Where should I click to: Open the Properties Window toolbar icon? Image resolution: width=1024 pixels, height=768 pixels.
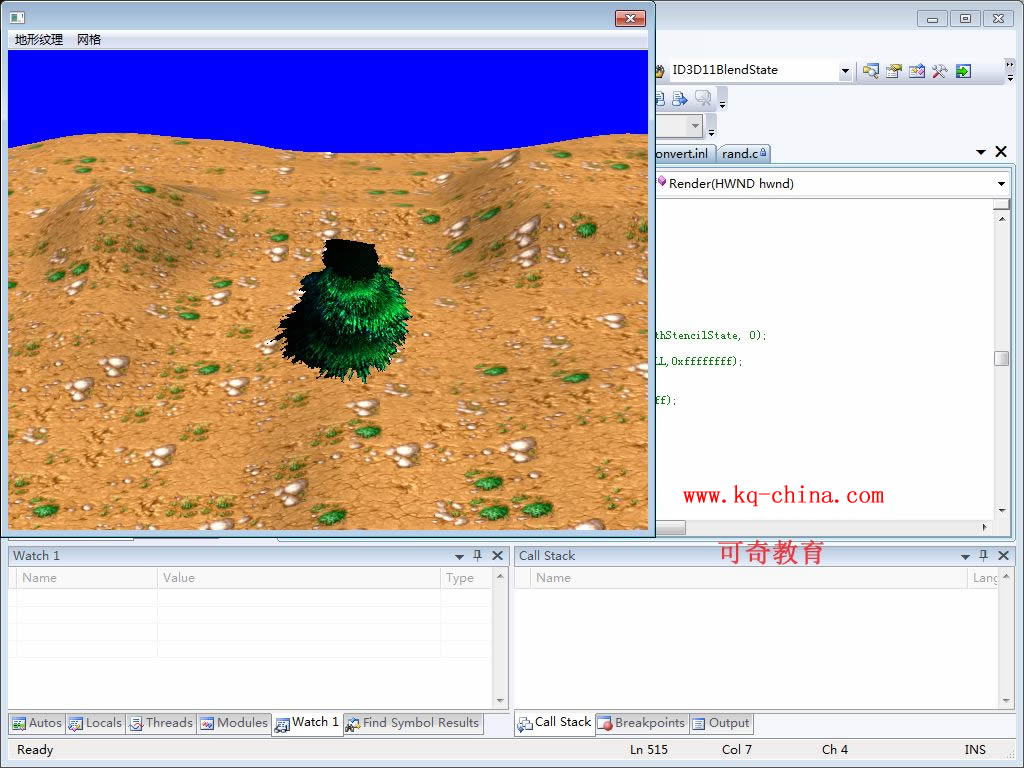tap(894, 71)
